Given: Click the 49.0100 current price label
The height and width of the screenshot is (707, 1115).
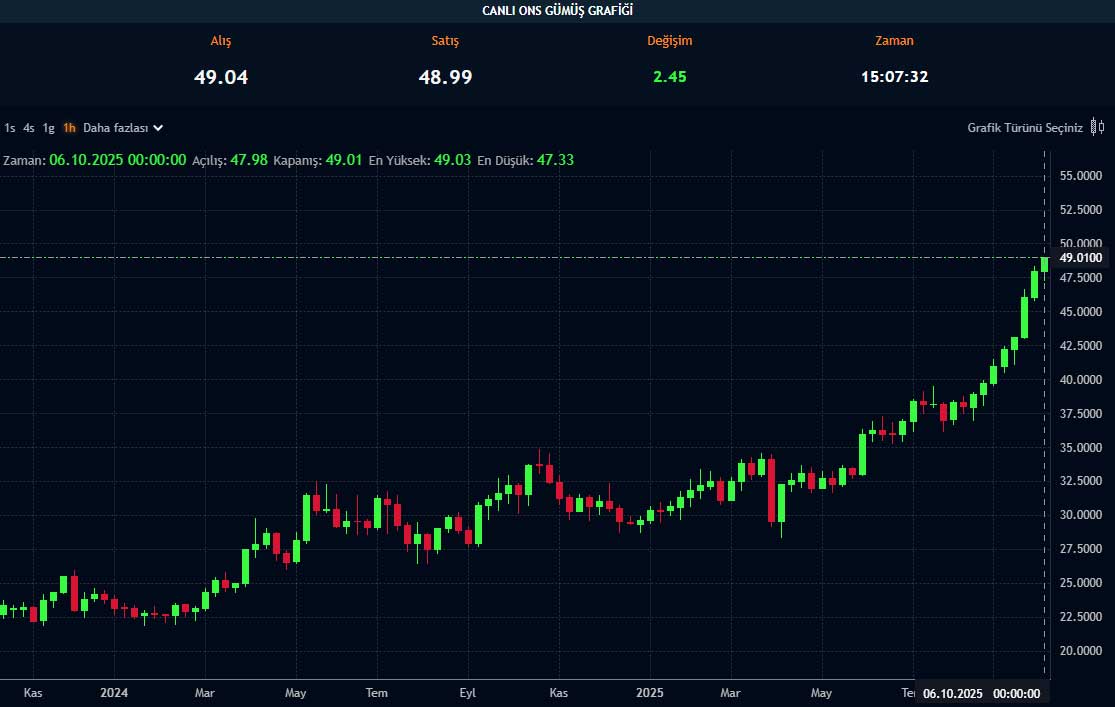Looking at the screenshot, I should [x=1080, y=258].
